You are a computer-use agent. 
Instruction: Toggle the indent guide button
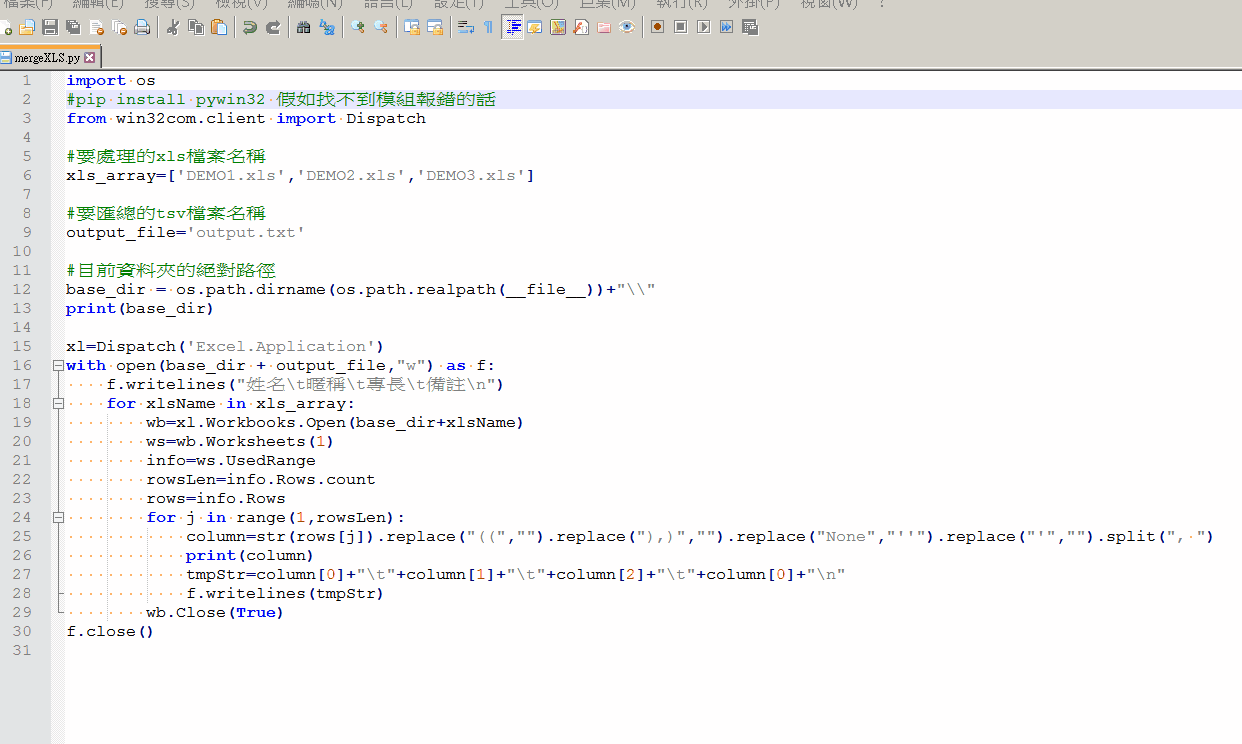[512, 27]
